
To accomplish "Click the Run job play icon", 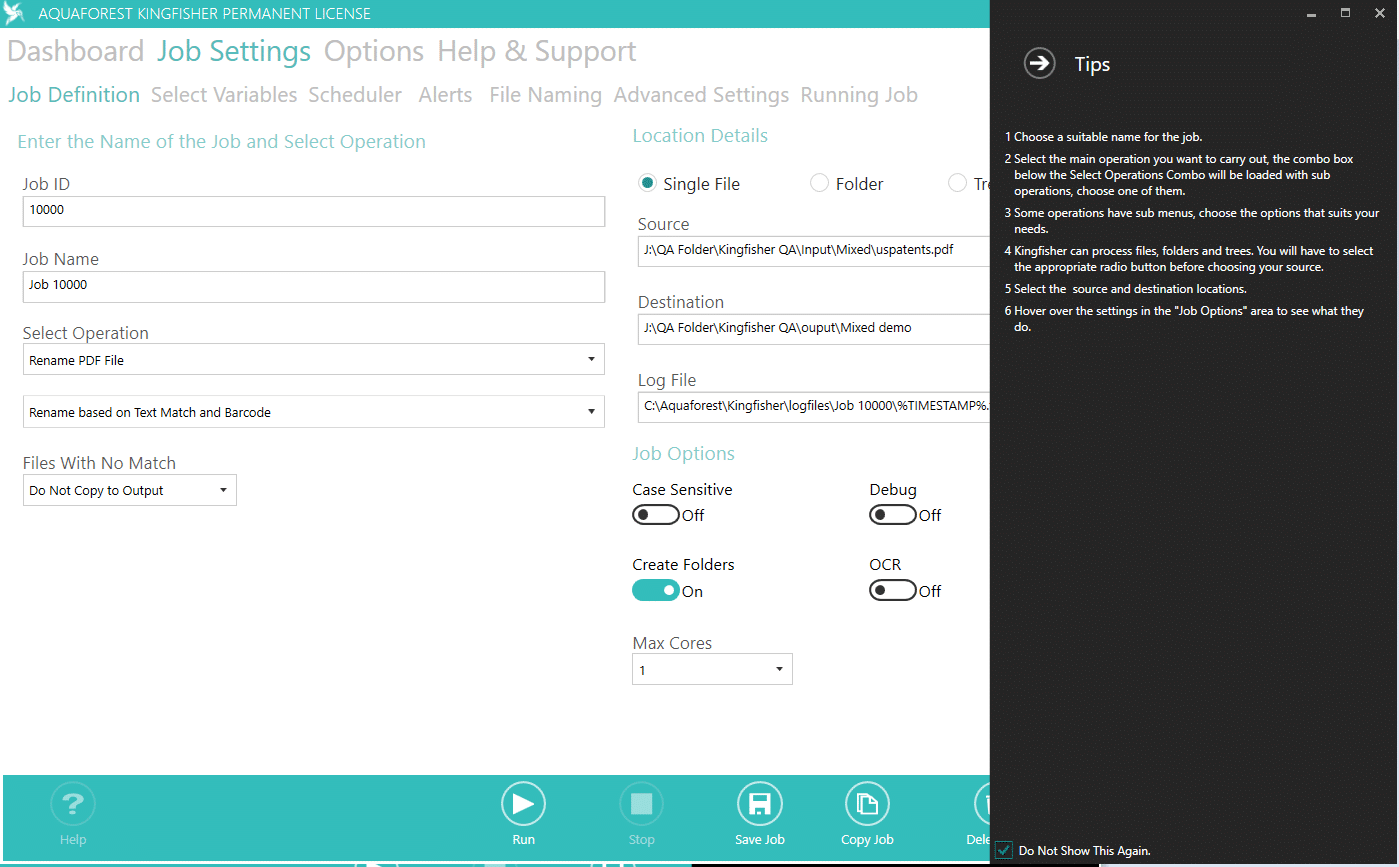I will pos(523,803).
